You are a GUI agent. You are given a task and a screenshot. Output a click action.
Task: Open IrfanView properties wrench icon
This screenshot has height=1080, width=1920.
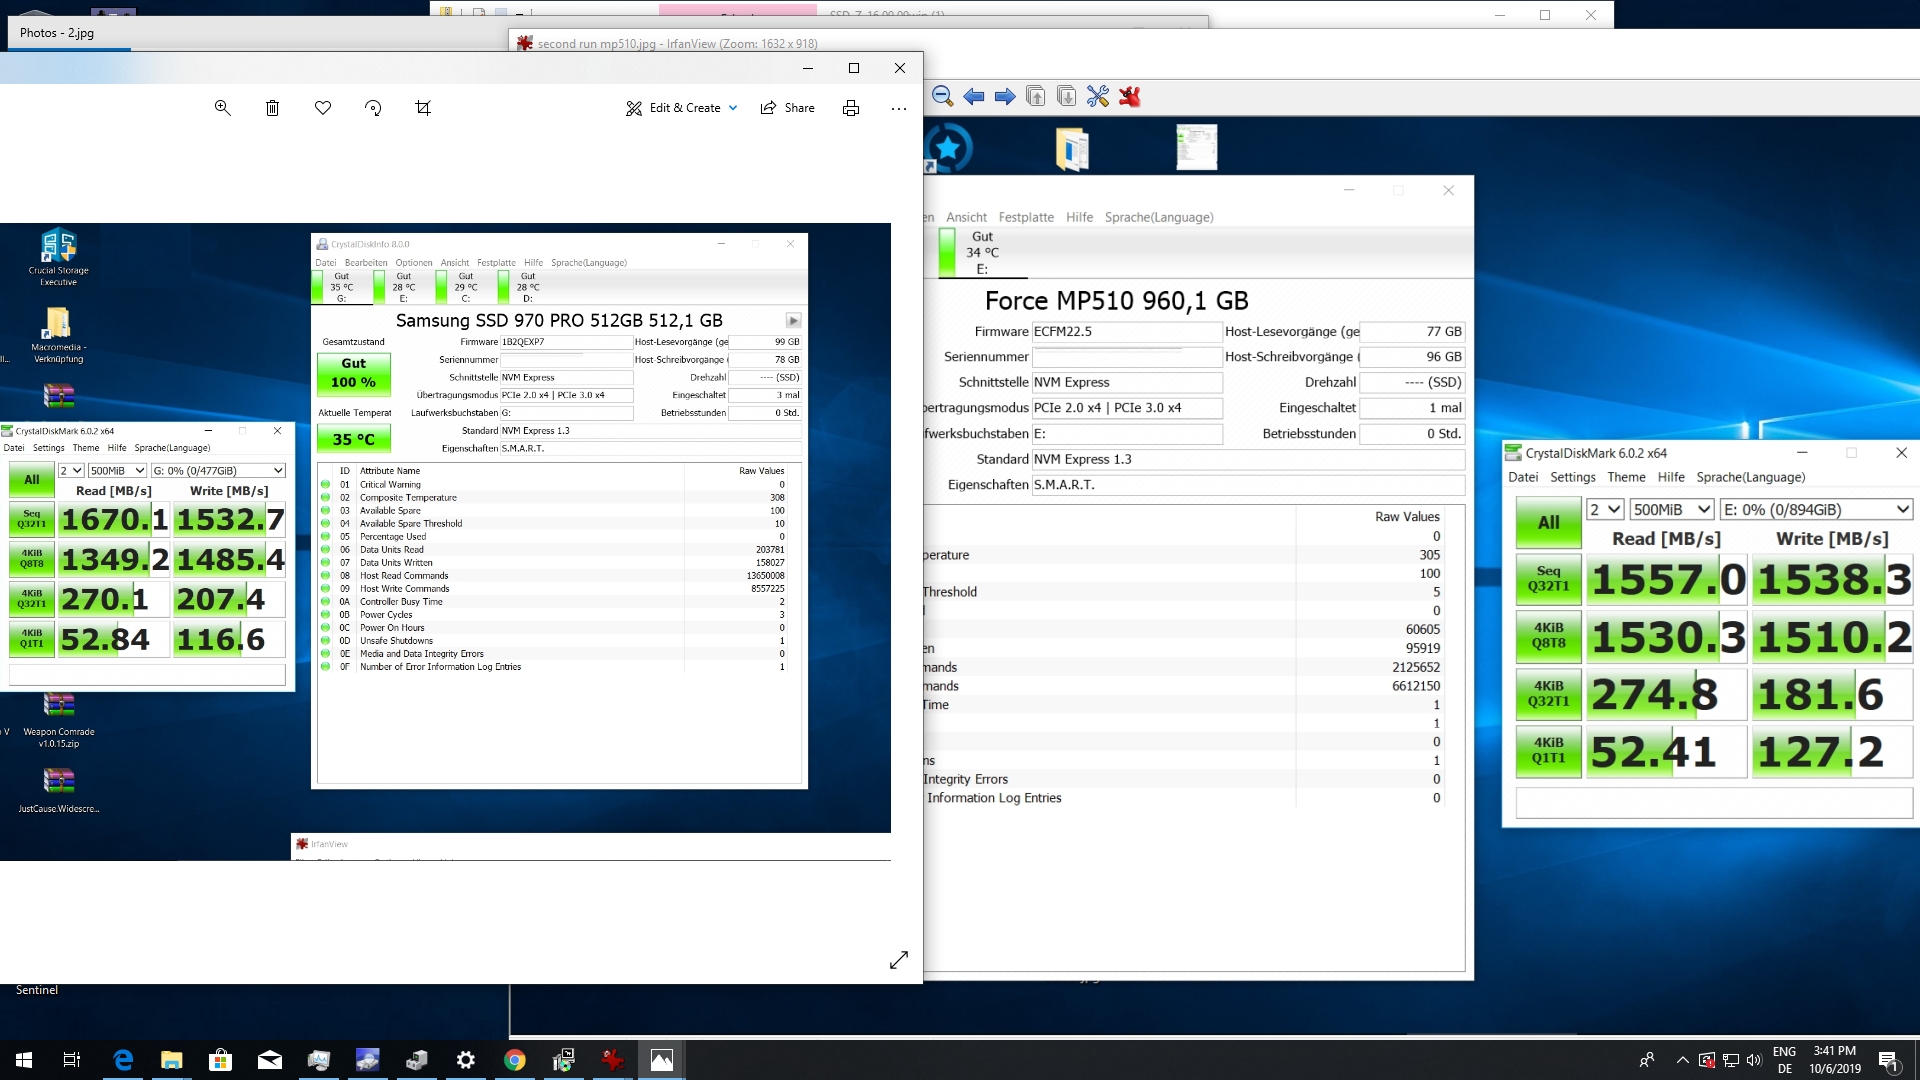[x=1098, y=96]
